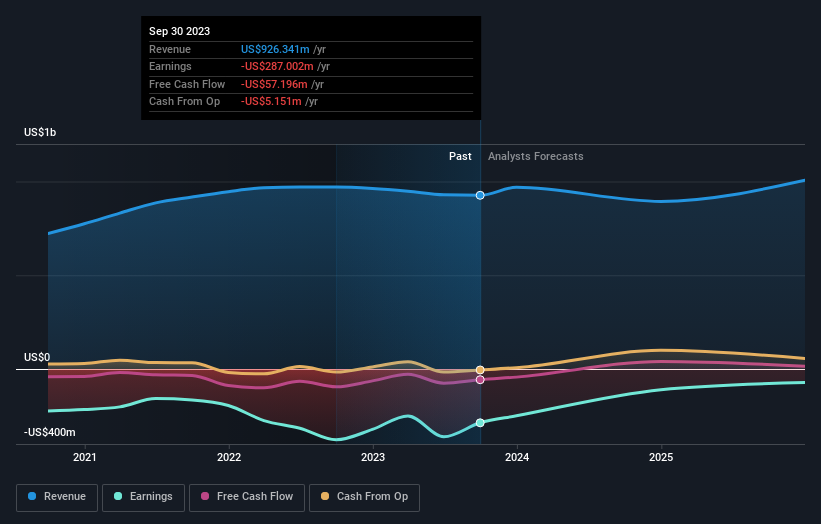Click the Past section label
The image size is (821, 524).
pyautogui.click(x=460, y=156)
